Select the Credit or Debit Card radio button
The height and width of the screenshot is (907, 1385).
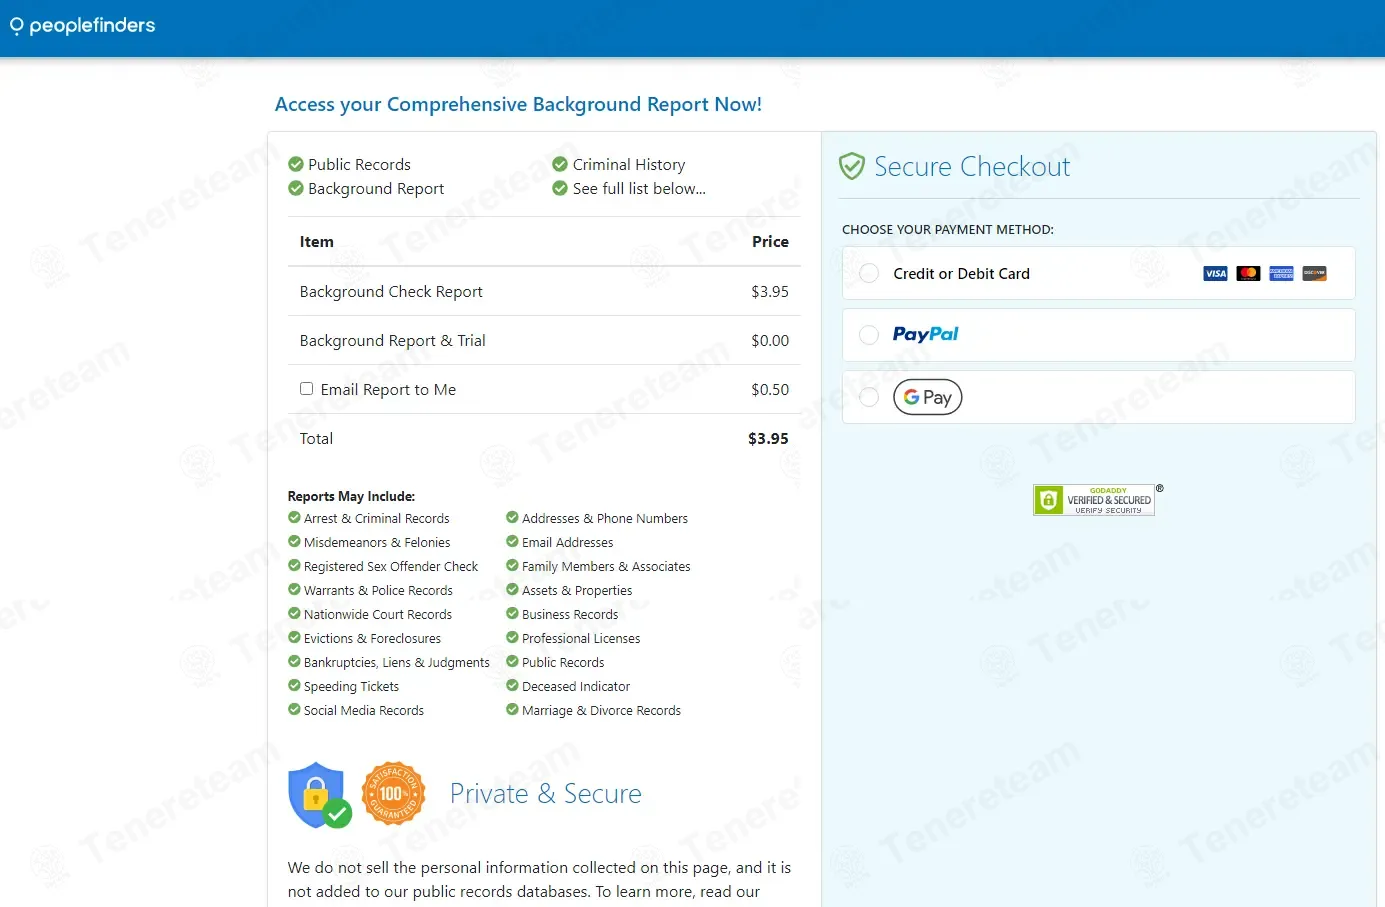click(869, 274)
